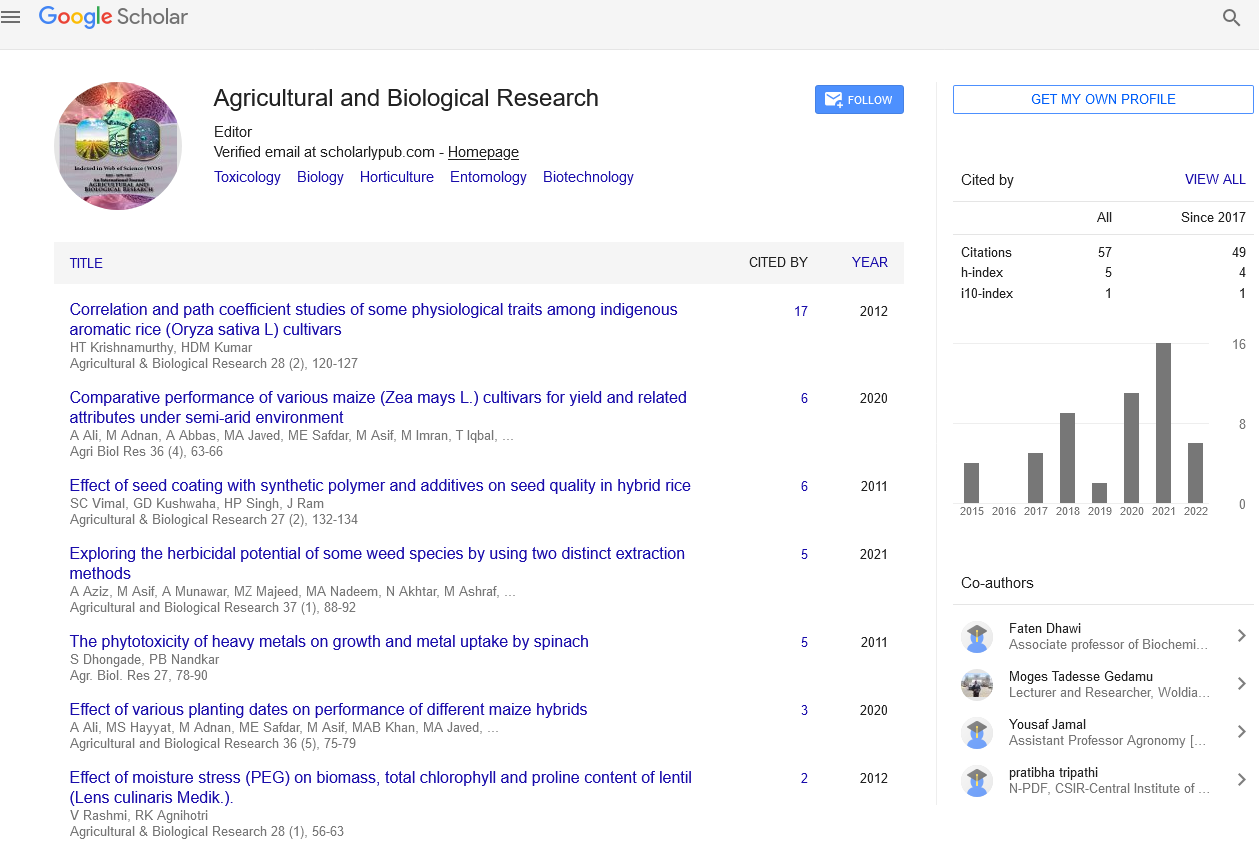Click pratibha tripathi's avatar icon
Screen dimensions: 1259x844
(977, 781)
